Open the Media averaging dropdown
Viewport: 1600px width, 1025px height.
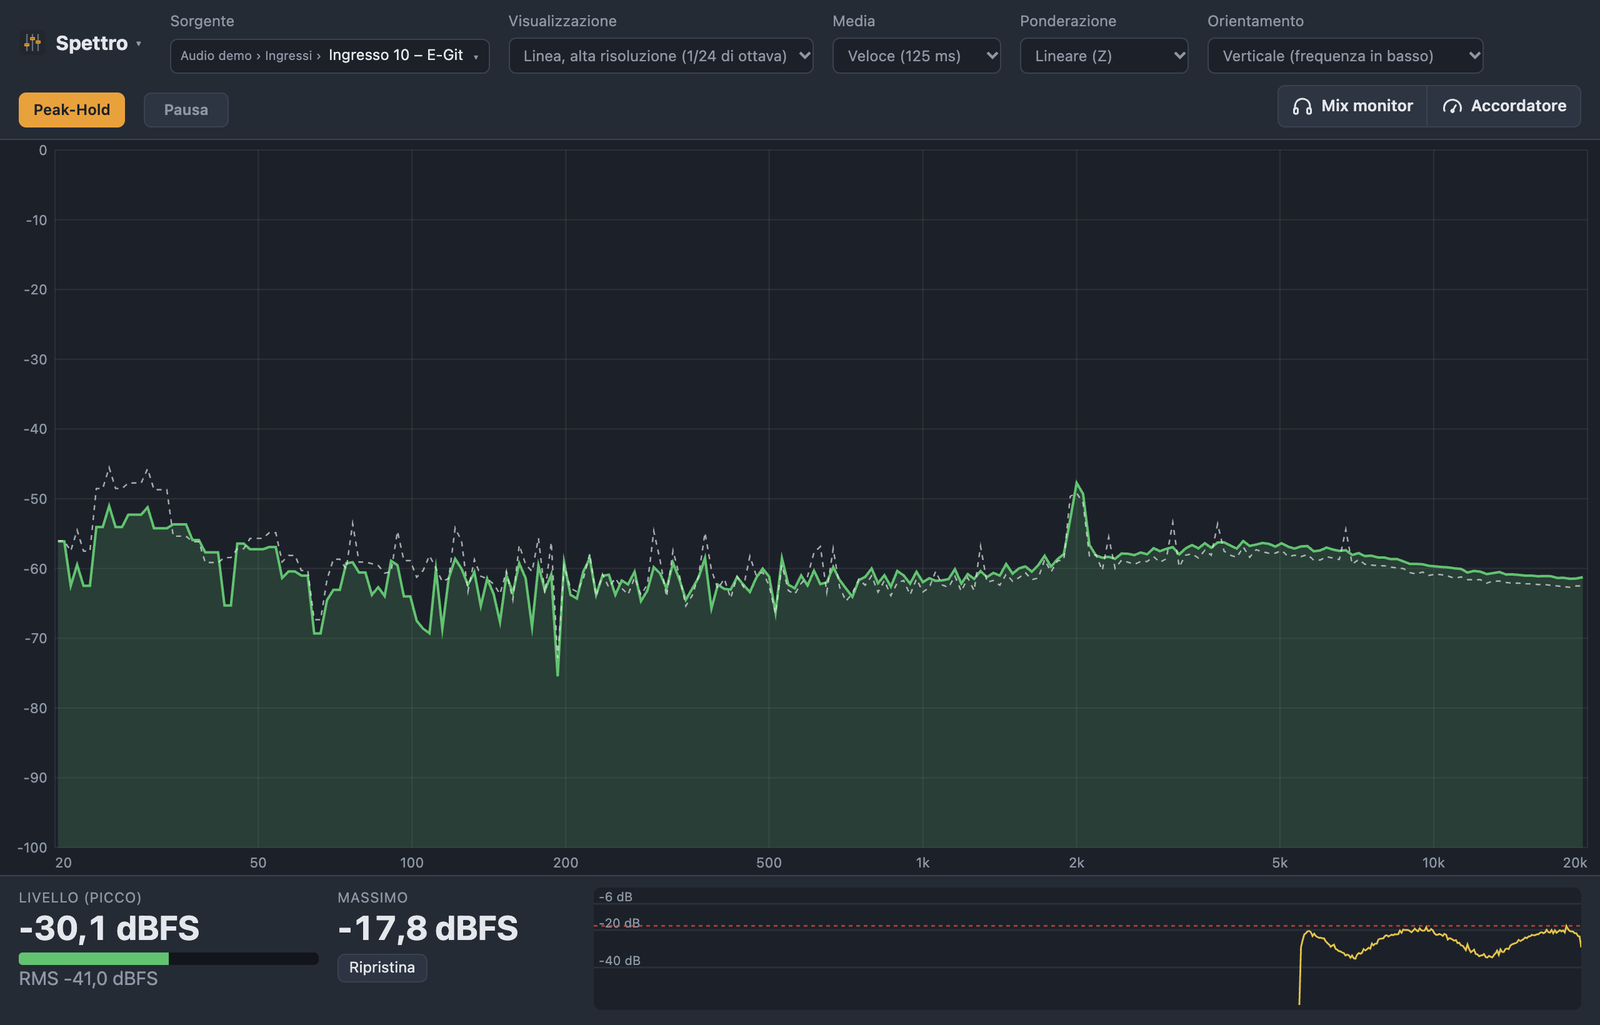point(917,56)
